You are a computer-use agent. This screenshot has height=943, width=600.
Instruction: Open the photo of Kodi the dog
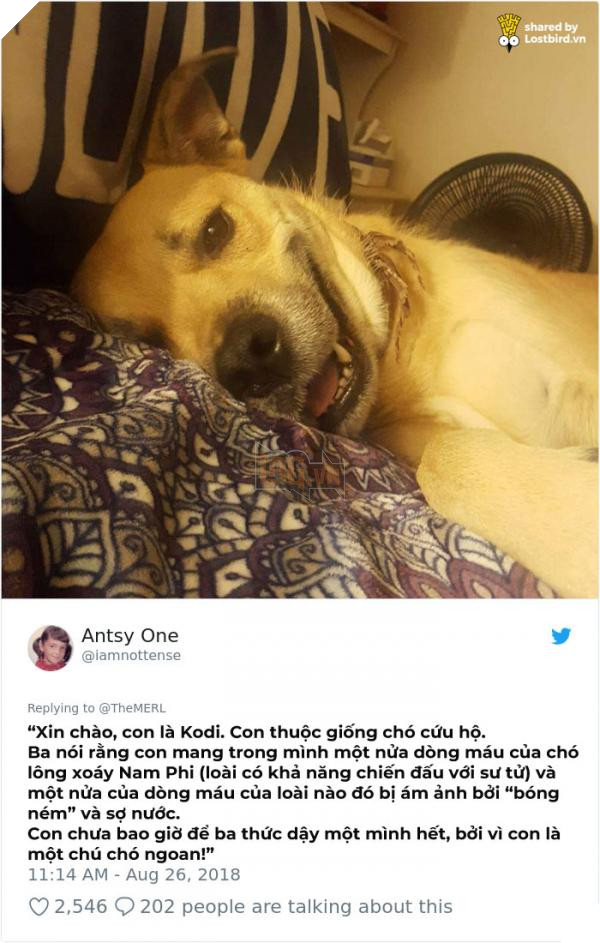tap(299, 299)
